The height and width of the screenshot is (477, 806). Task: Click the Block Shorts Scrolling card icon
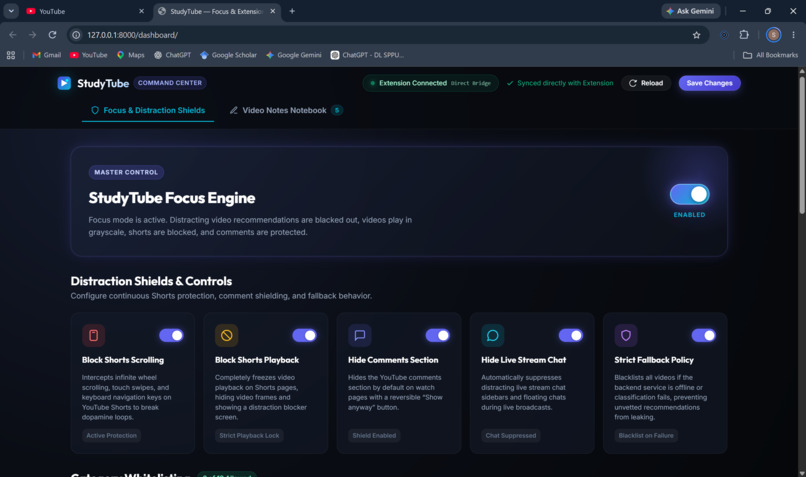click(x=94, y=336)
